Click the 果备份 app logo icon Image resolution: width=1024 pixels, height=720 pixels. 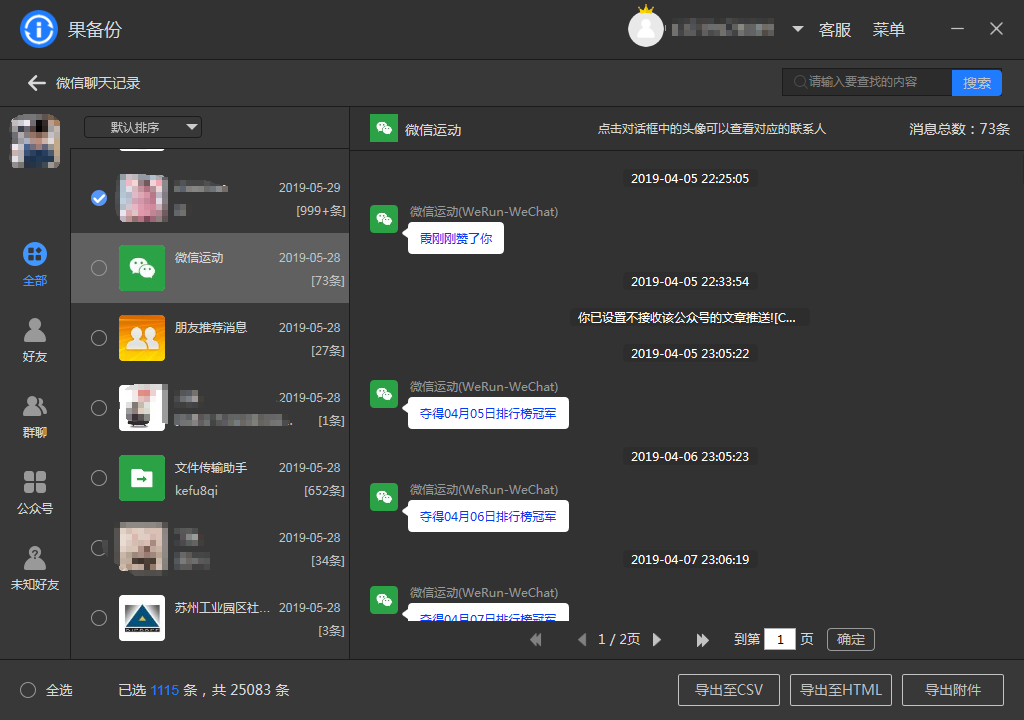tap(39, 29)
